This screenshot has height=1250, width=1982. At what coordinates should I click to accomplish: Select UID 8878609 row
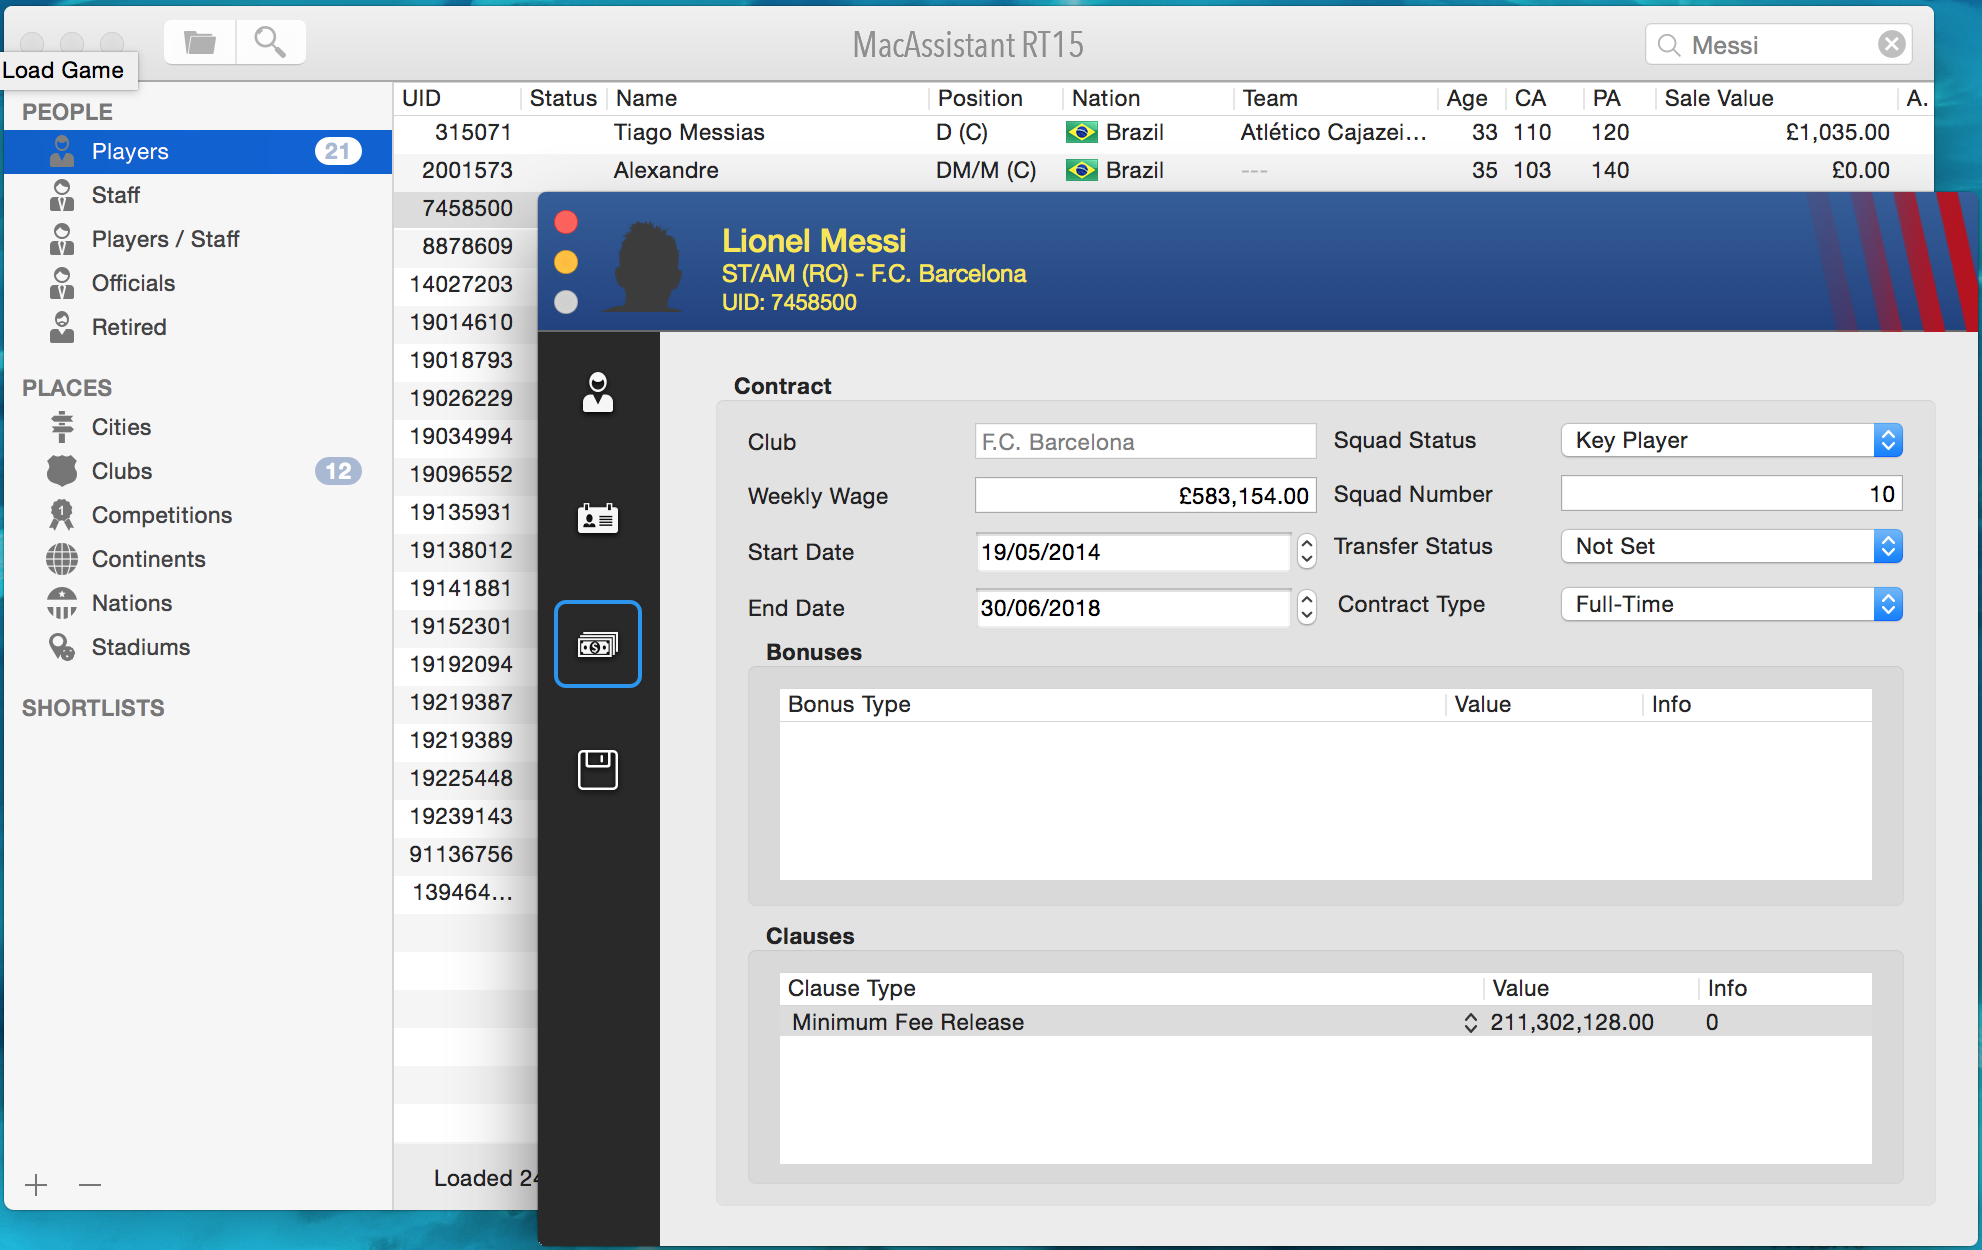(x=466, y=246)
